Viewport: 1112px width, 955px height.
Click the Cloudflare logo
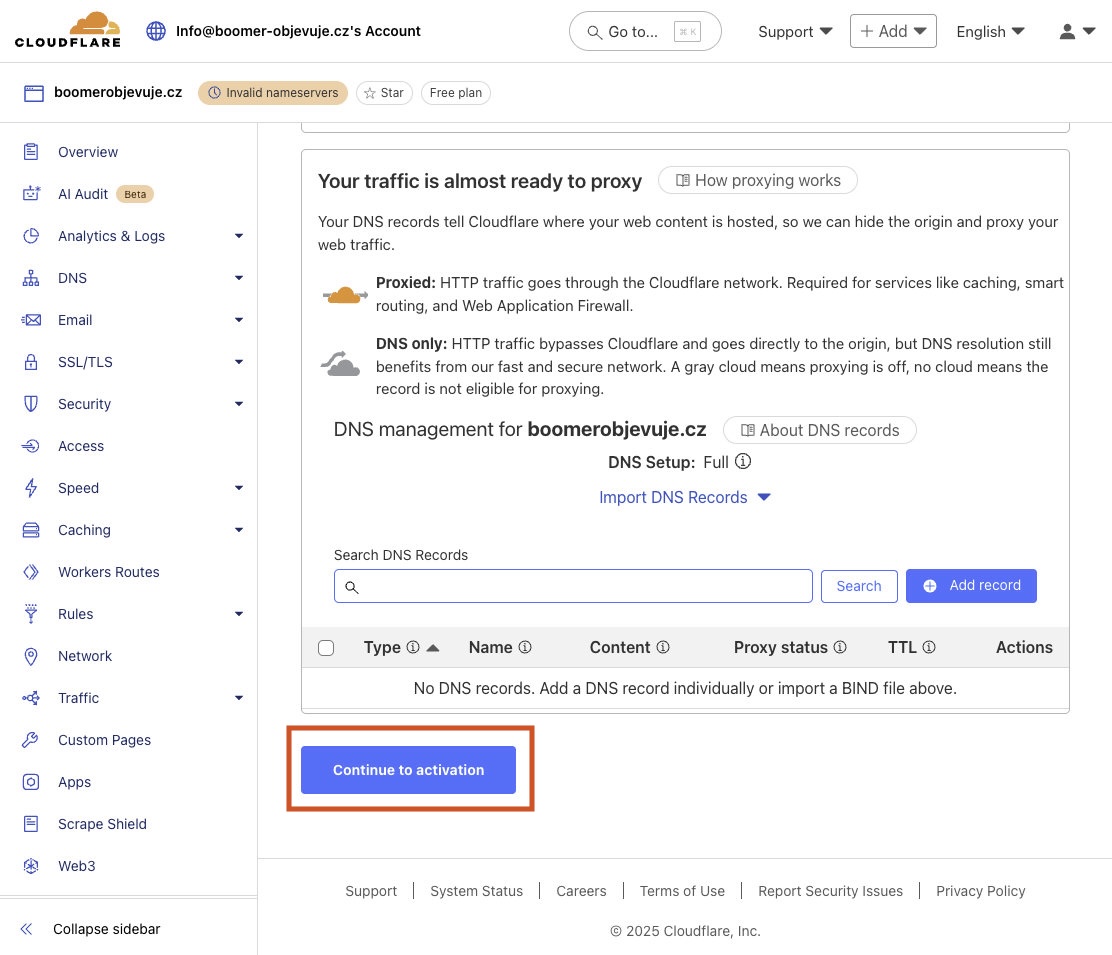click(67, 30)
